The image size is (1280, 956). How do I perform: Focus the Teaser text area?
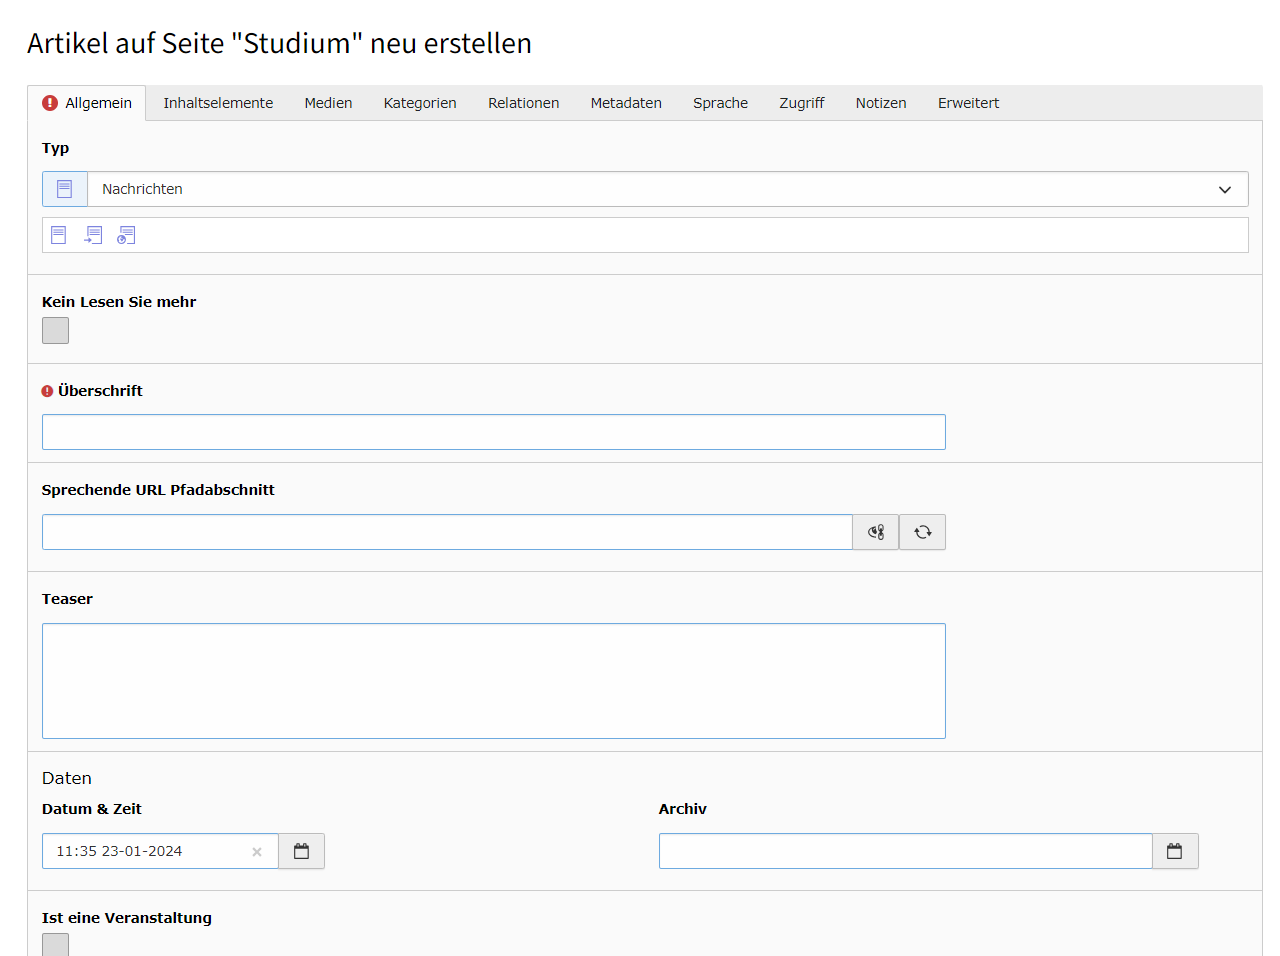[x=494, y=681]
